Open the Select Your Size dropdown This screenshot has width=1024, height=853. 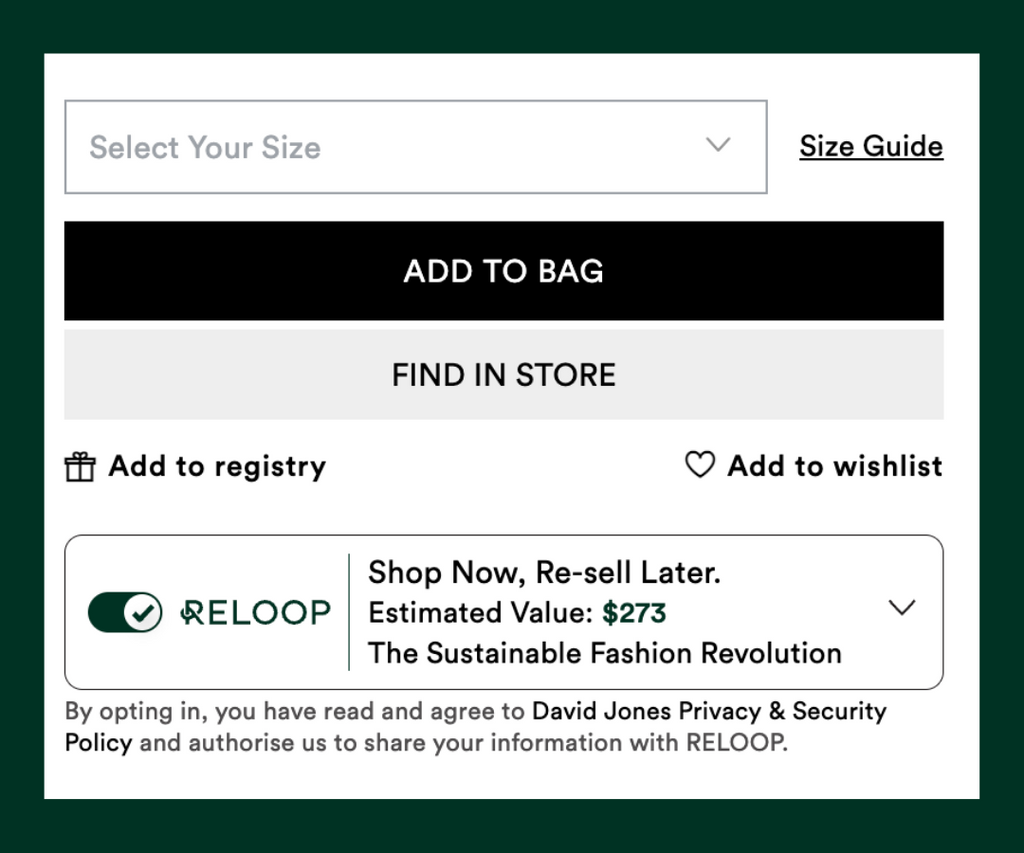(x=416, y=147)
